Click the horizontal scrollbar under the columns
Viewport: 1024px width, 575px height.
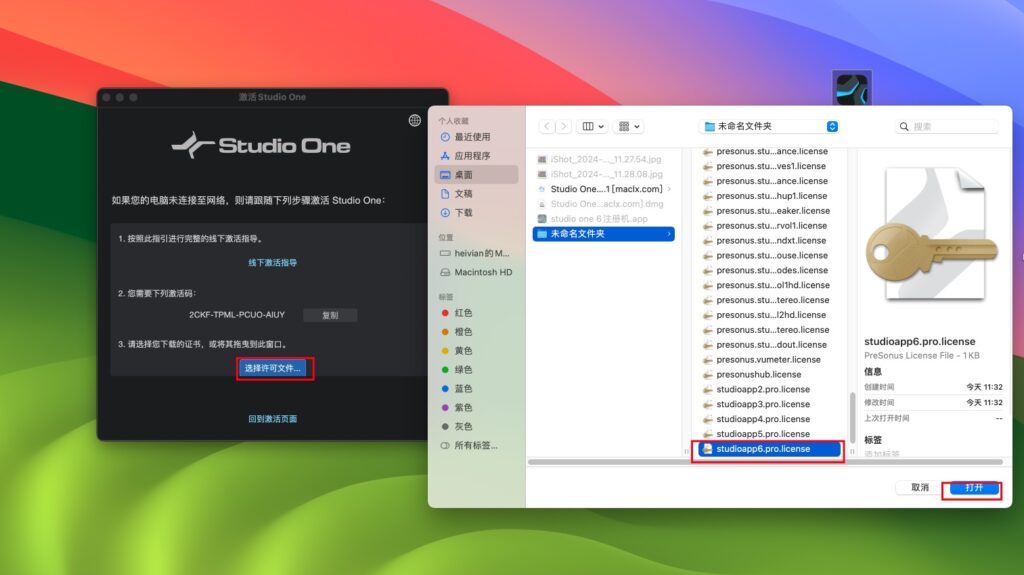point(765,462)
